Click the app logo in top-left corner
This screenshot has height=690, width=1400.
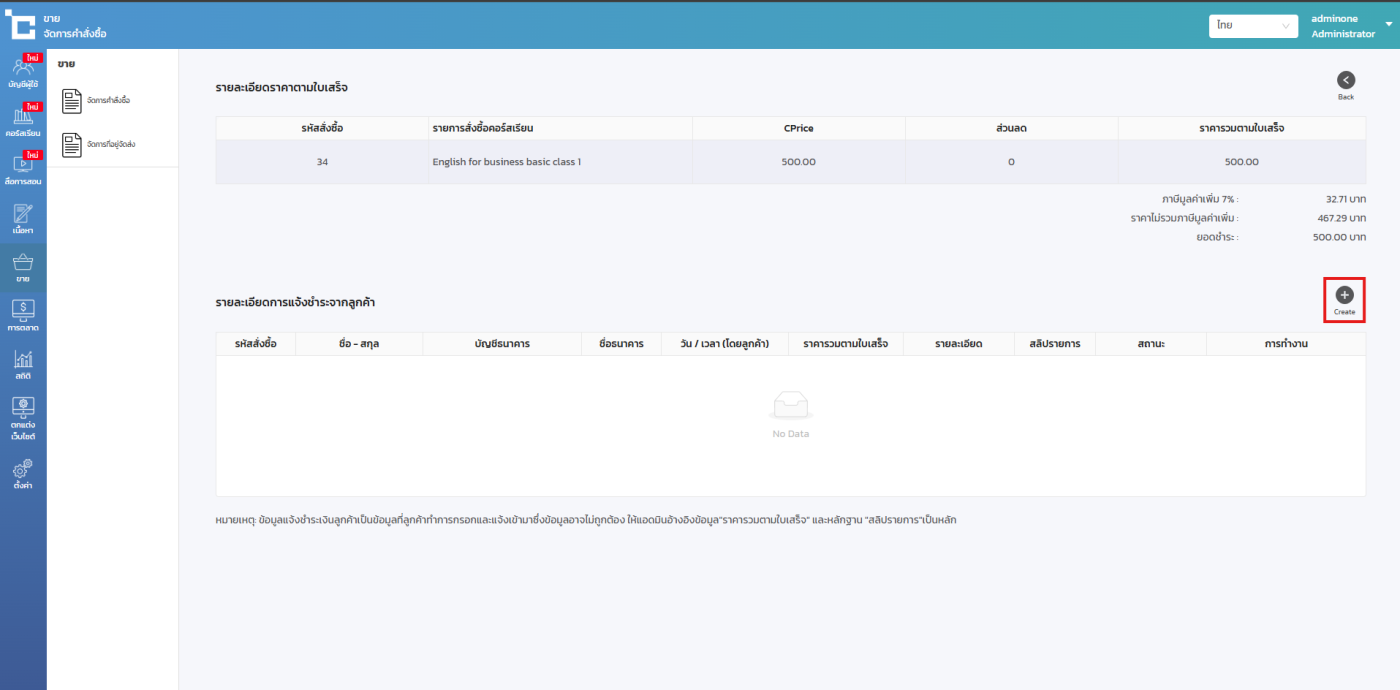[22, 24]
